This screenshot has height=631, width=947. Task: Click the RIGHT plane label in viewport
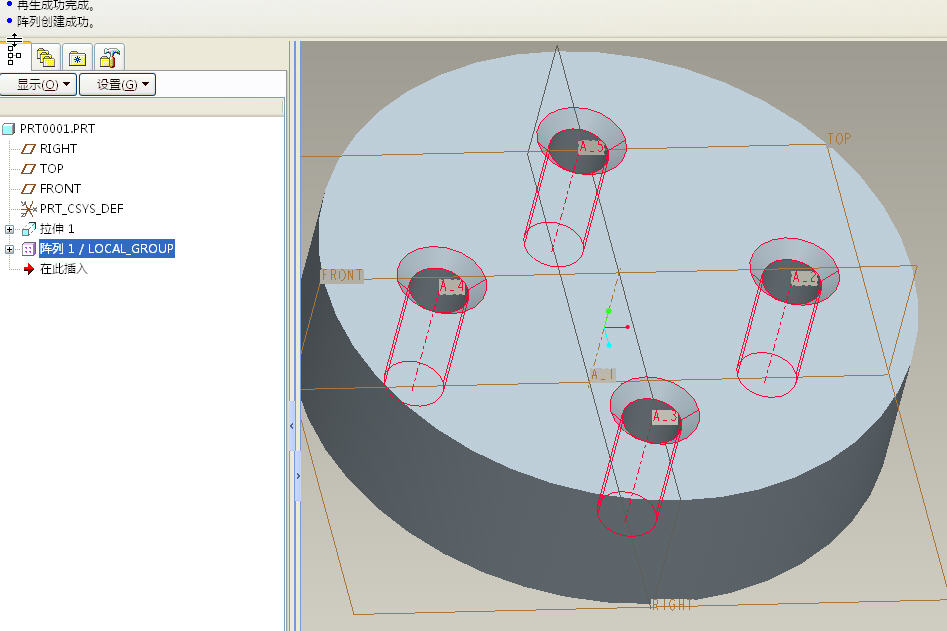tap(671, 605)
